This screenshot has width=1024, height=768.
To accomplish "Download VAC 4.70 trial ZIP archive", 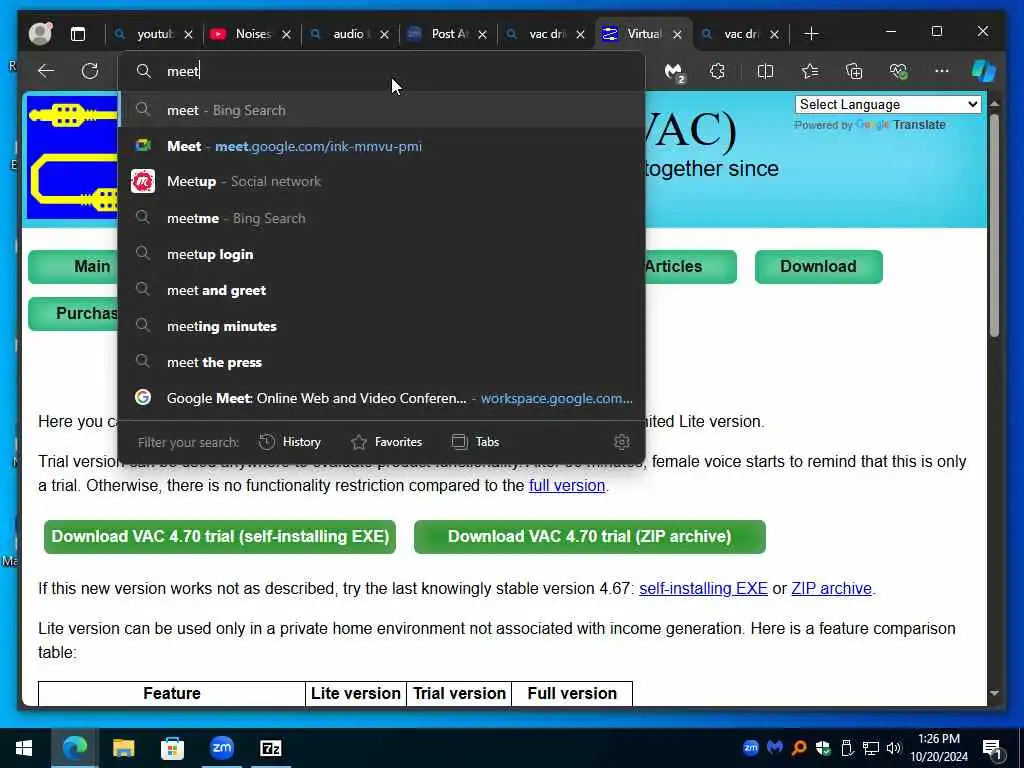I will point(590,536).
